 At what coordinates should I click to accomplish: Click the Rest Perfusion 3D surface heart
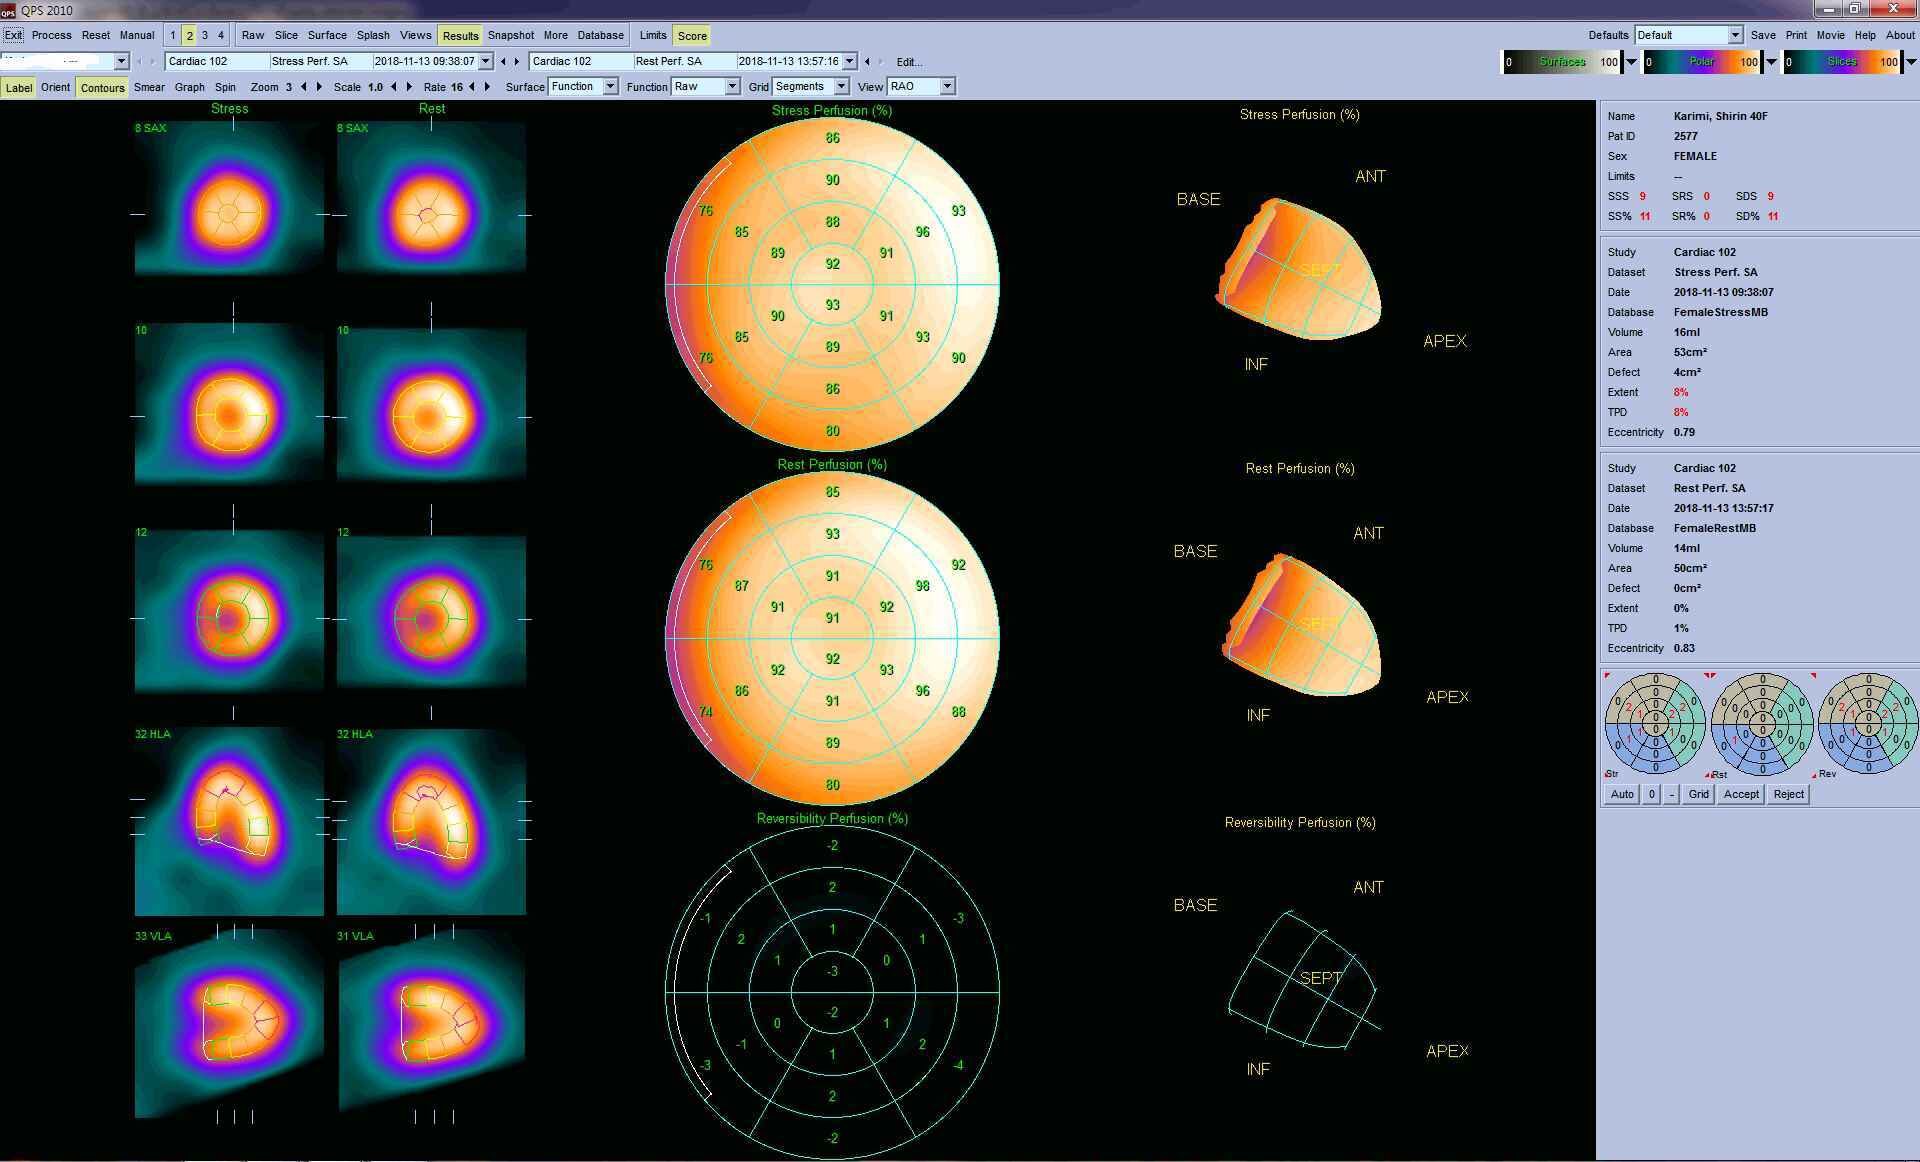[1302, 625]
